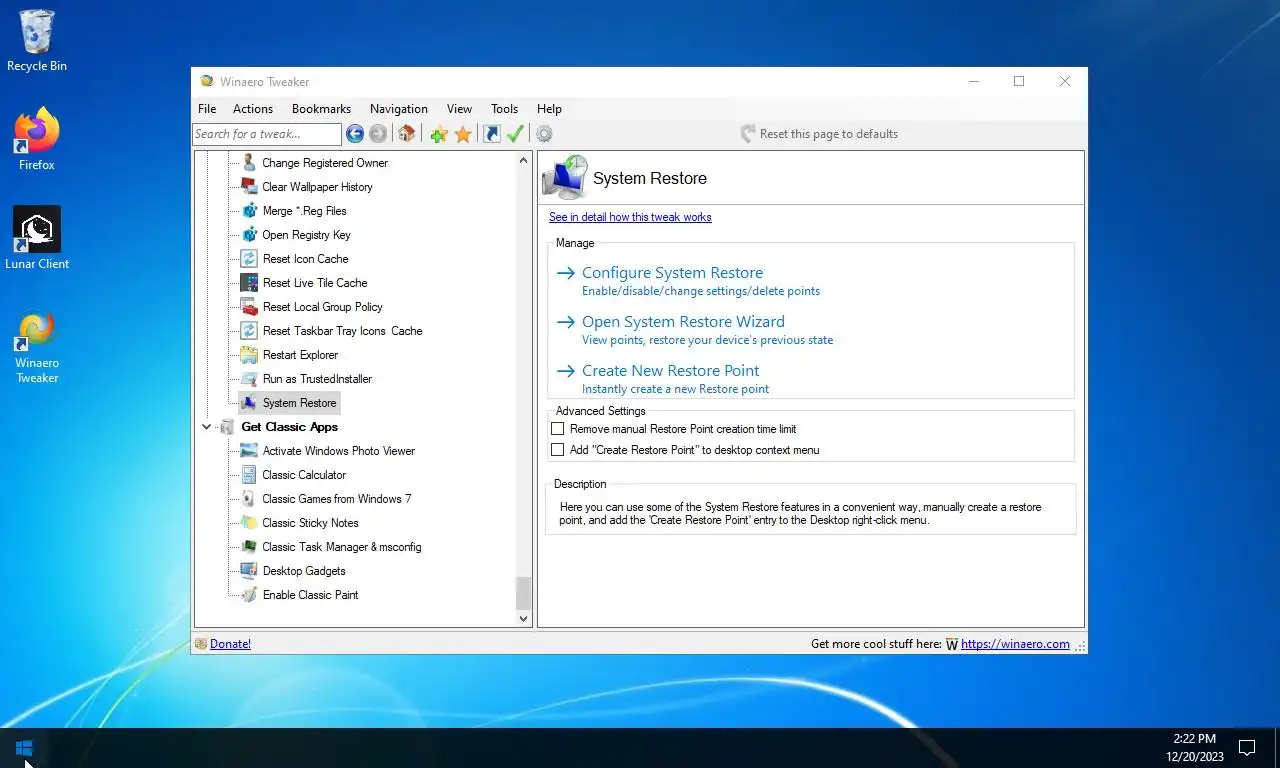Open the File menu
This screenshot has height=768, width=1280.
click(x=207, y=109)
